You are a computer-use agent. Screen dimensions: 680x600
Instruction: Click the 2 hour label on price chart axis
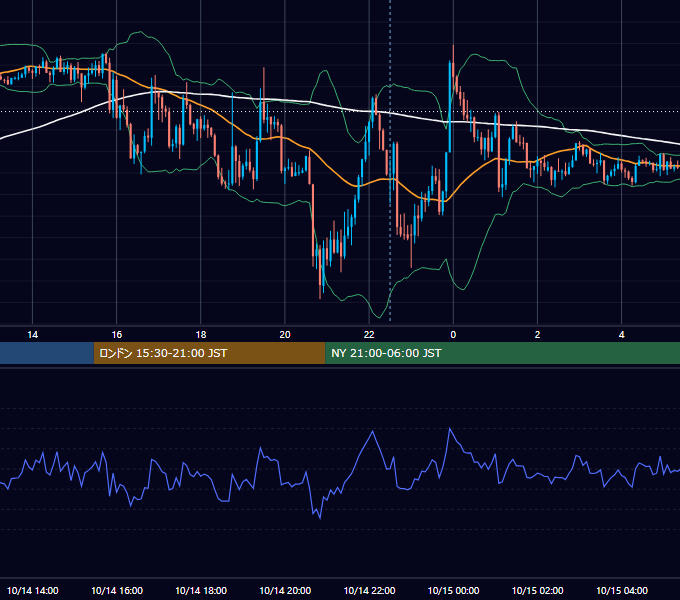tap(537, 334)
